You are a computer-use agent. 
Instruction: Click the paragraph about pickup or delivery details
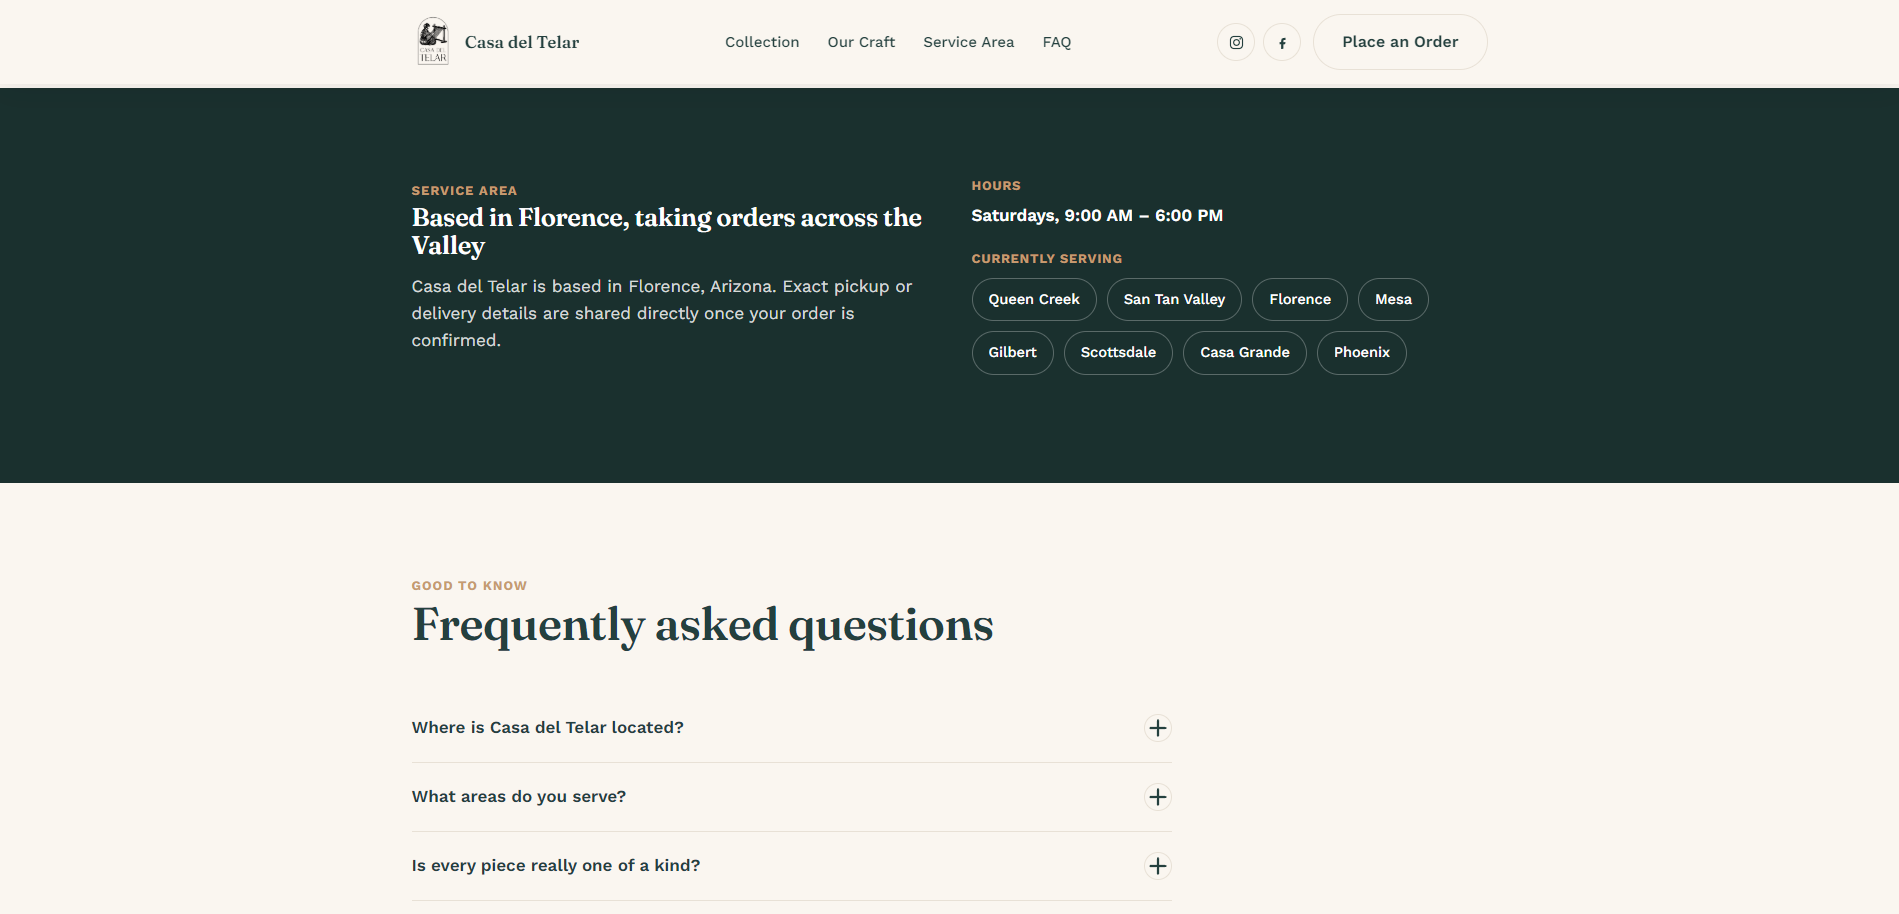click(662, 313)
